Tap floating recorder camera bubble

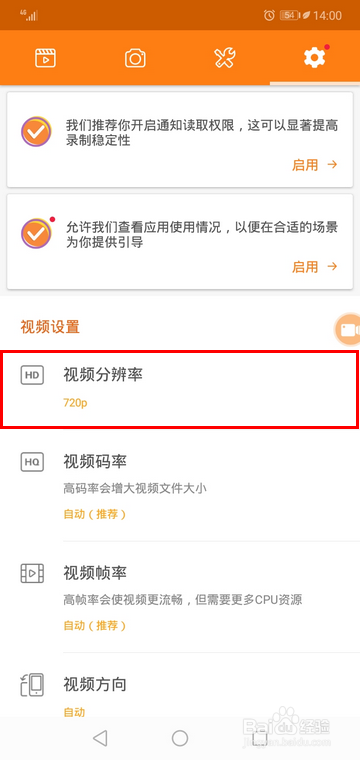pyautogui.click(x=348, y=330)
